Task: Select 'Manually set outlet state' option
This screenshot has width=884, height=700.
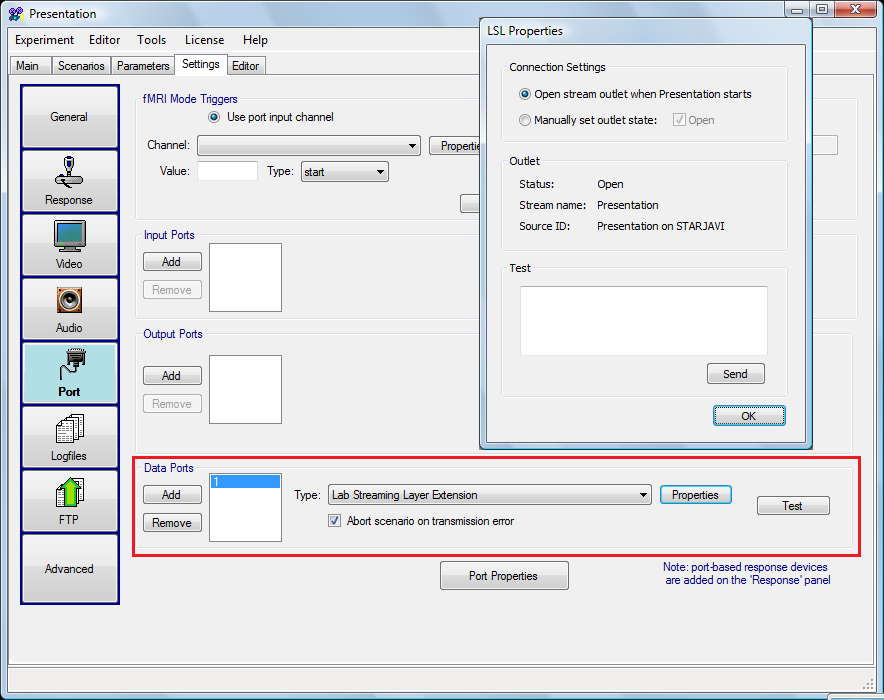Action: coord(526,120)
